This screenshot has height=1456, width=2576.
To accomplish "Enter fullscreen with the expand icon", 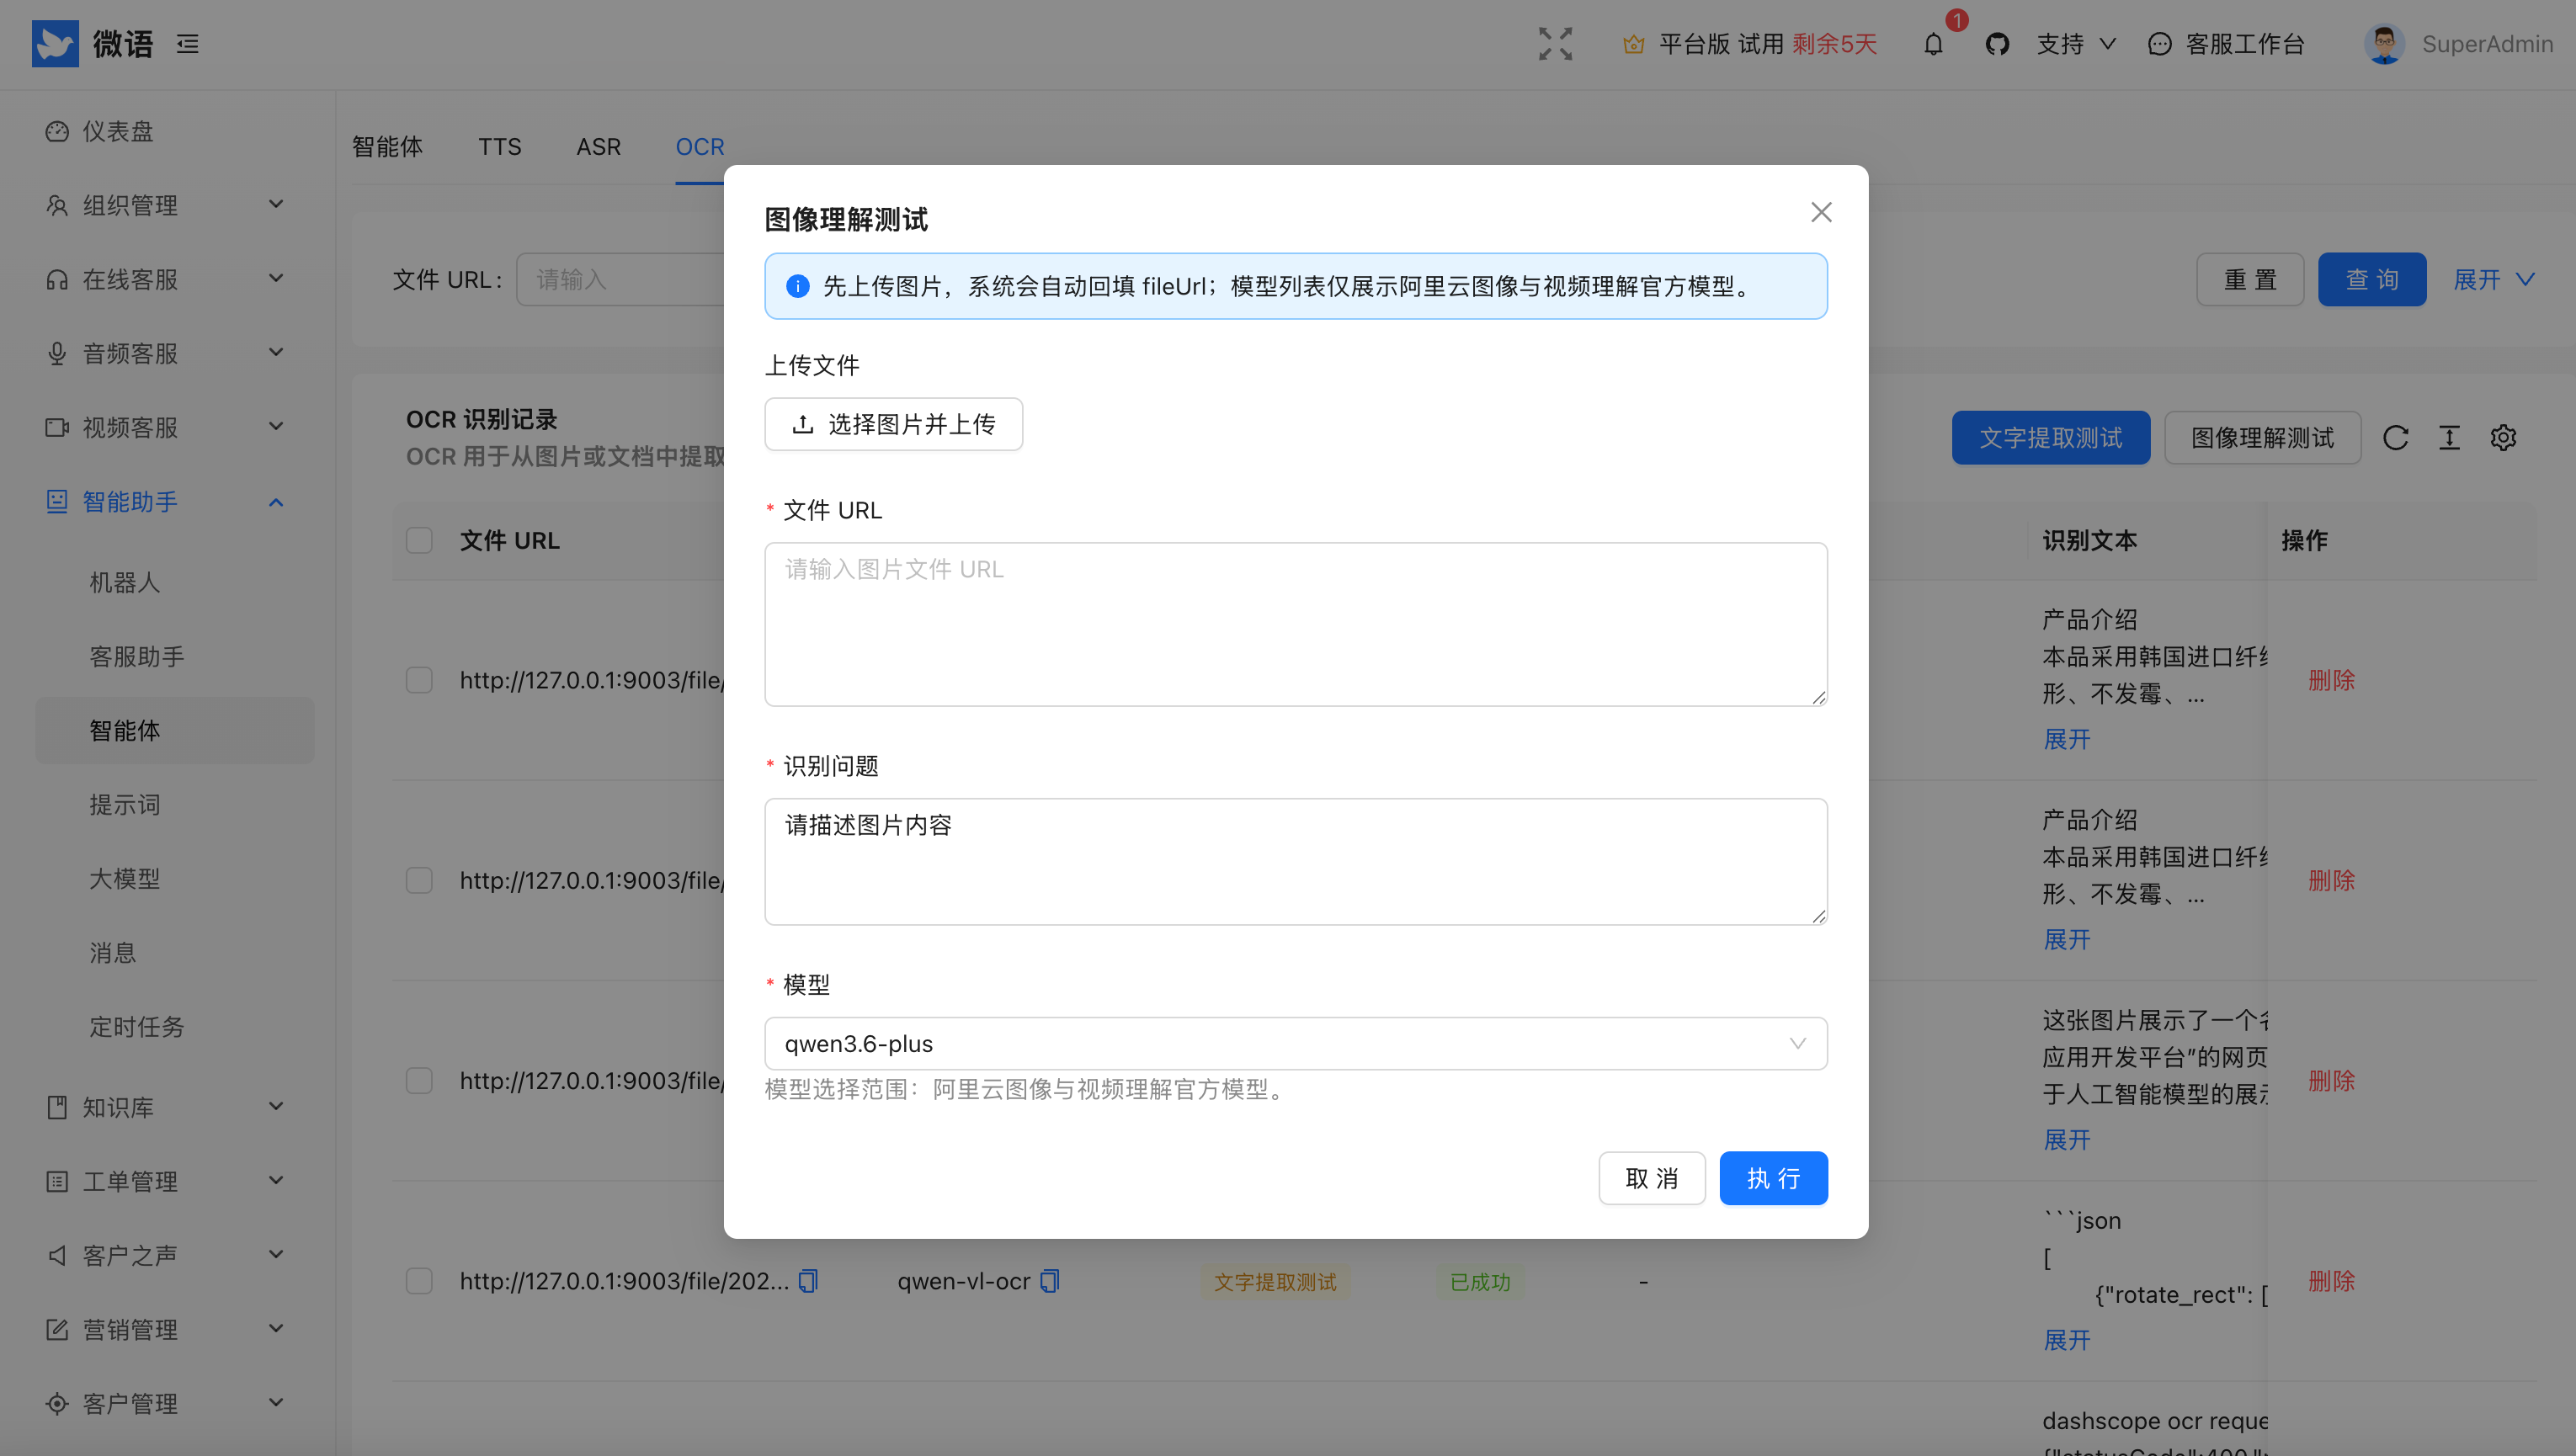I will click(x=1555, y=44).
